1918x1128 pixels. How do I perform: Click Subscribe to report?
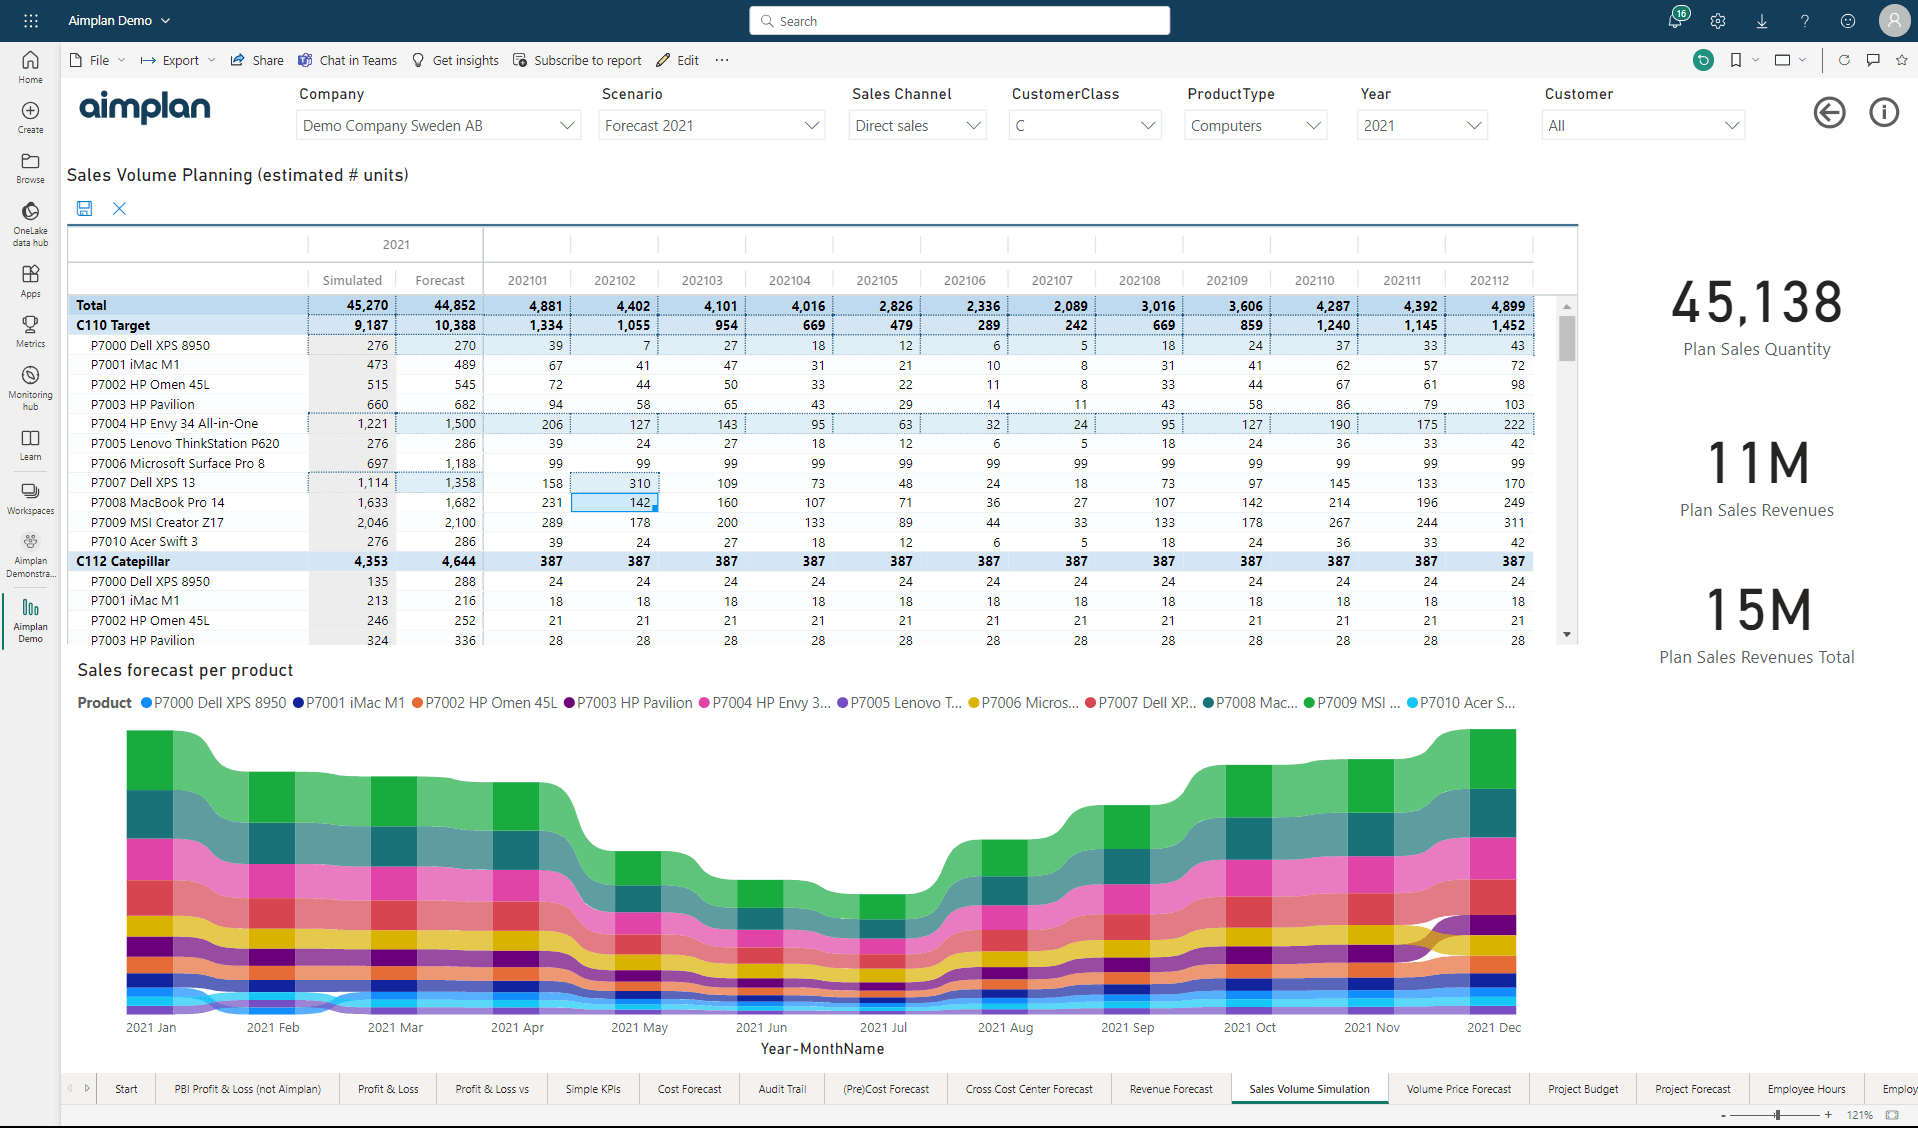point(577,60)
